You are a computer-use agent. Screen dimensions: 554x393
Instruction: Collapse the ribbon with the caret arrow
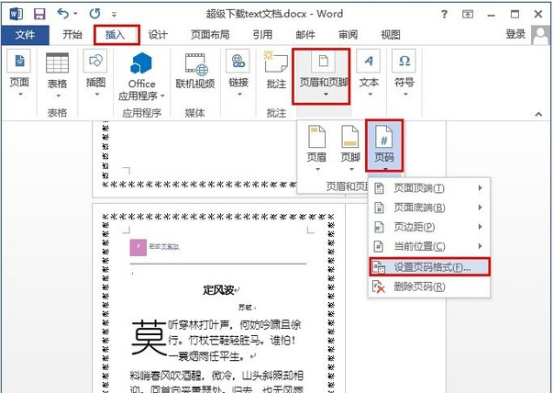(538, 114)
